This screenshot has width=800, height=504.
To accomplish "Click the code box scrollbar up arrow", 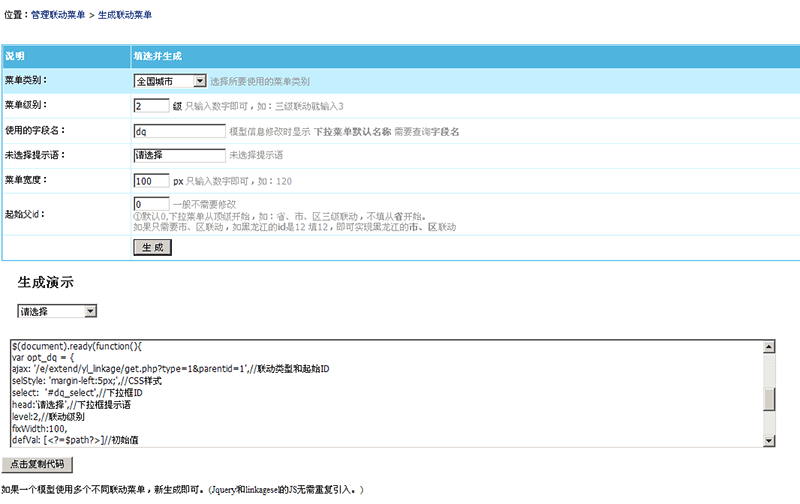I will 768,347.
